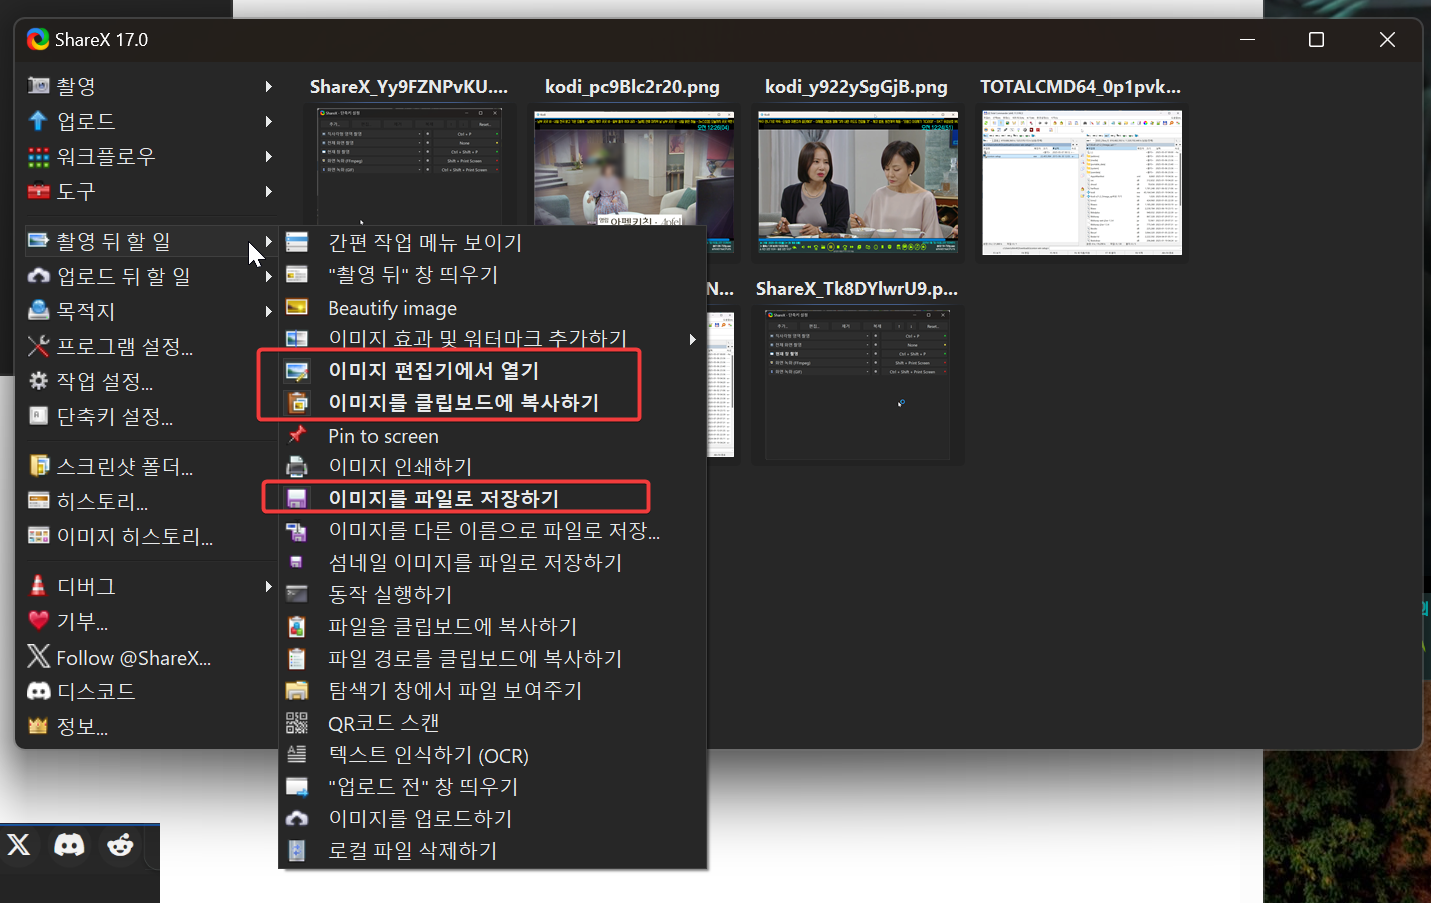Click the drive icon next to 목적지
Image resolution: width=1431 pixels, height=903 pixels.
coord(38,311)
